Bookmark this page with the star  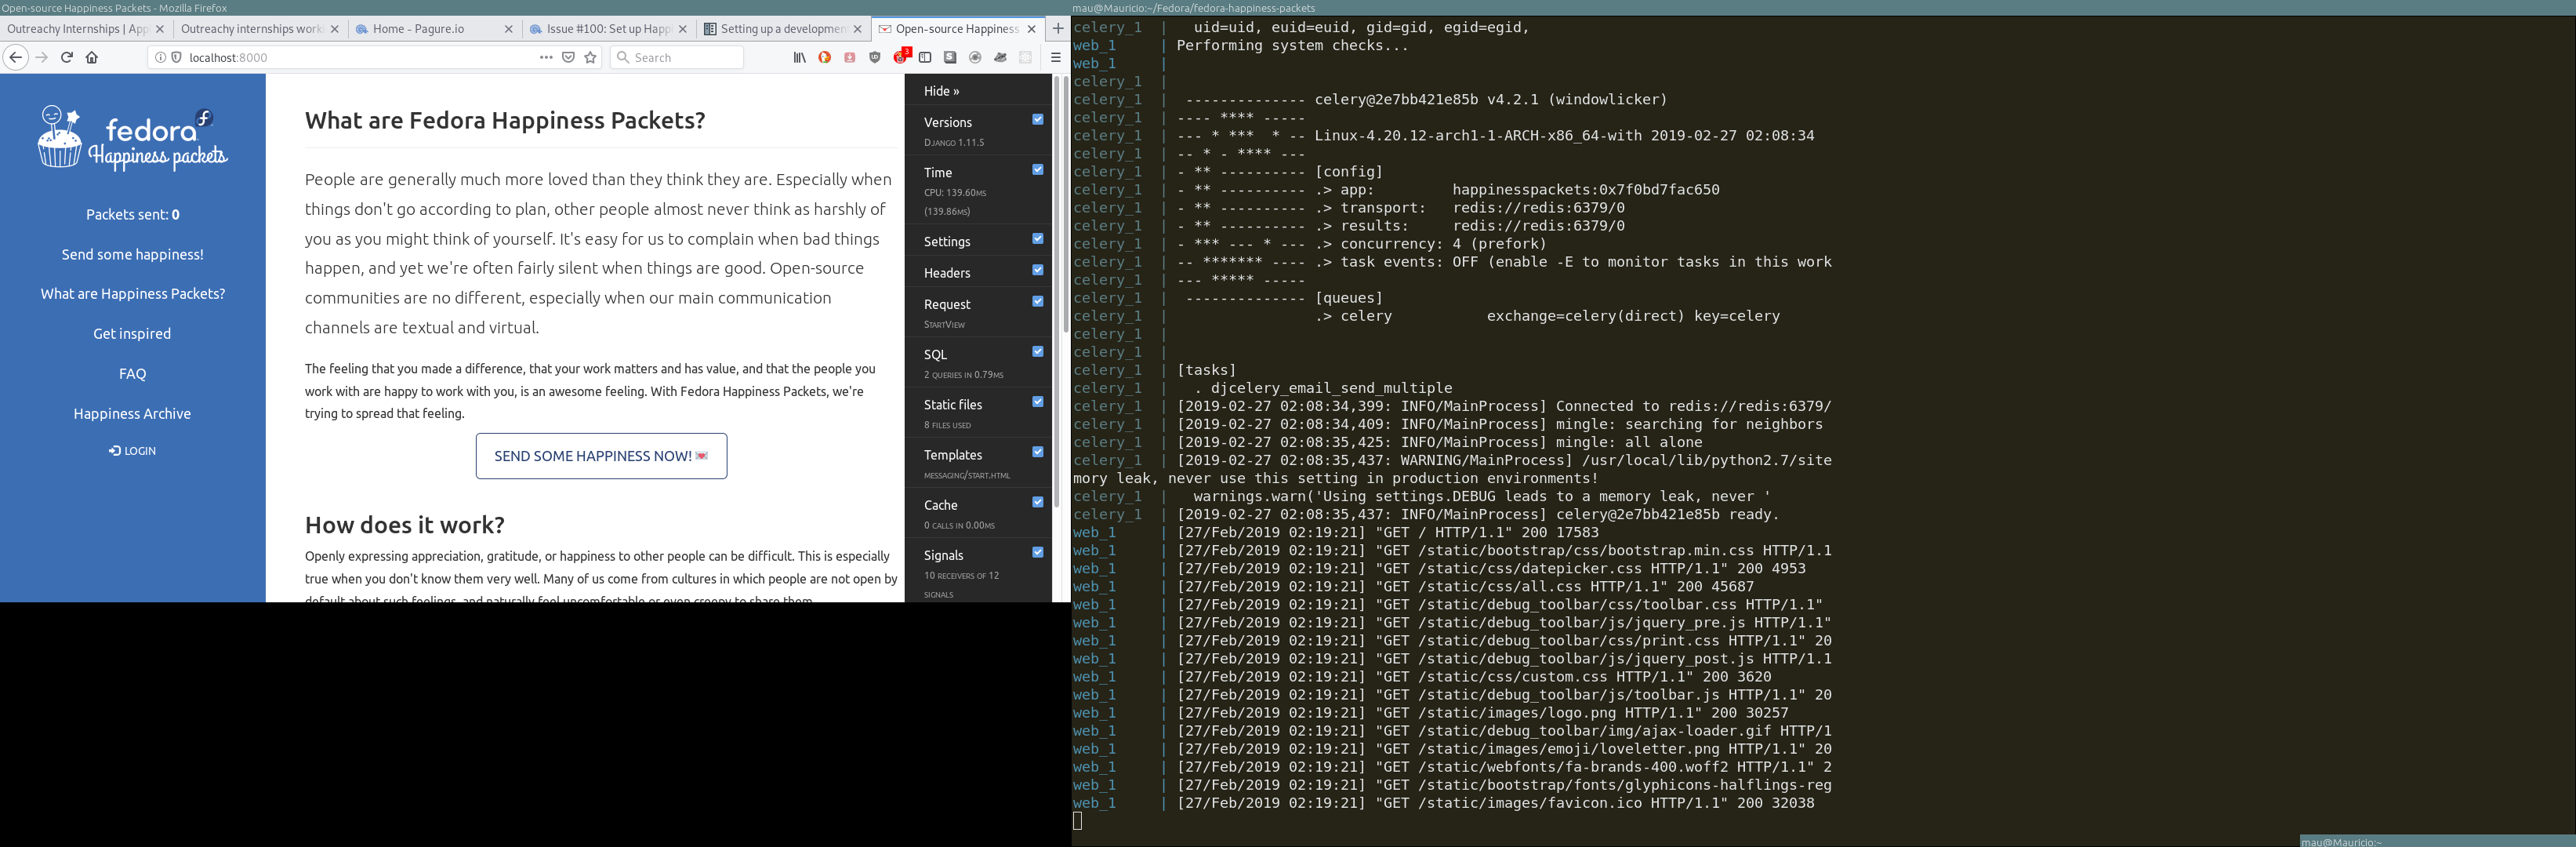tap(590, 58)
